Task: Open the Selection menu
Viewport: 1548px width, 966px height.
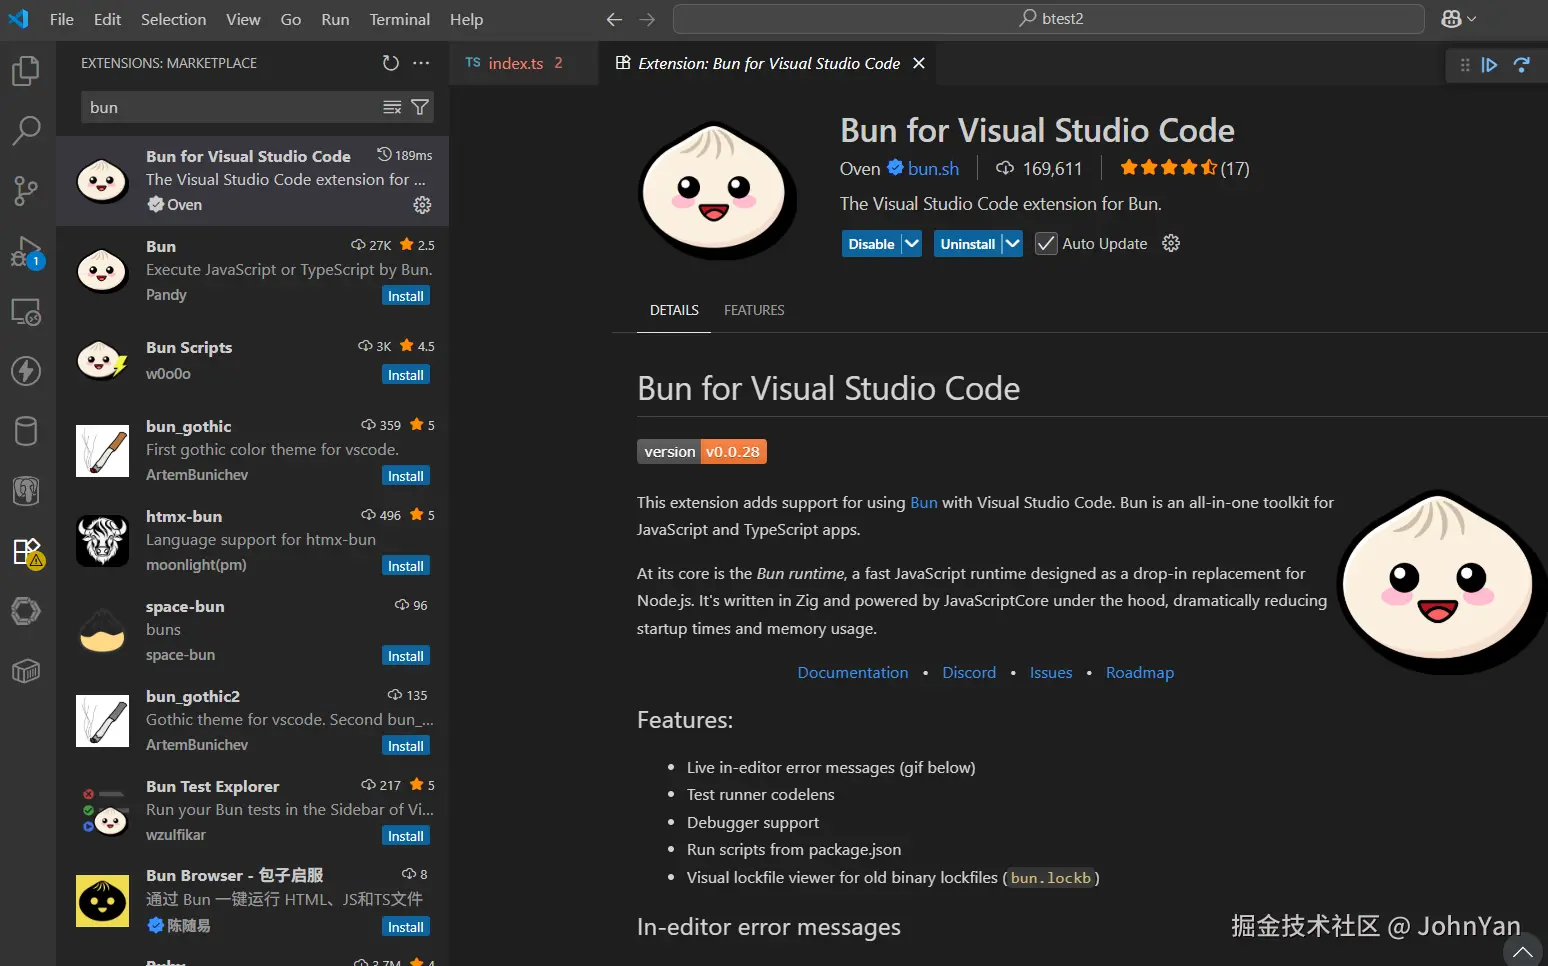Action: click(173, 19)
